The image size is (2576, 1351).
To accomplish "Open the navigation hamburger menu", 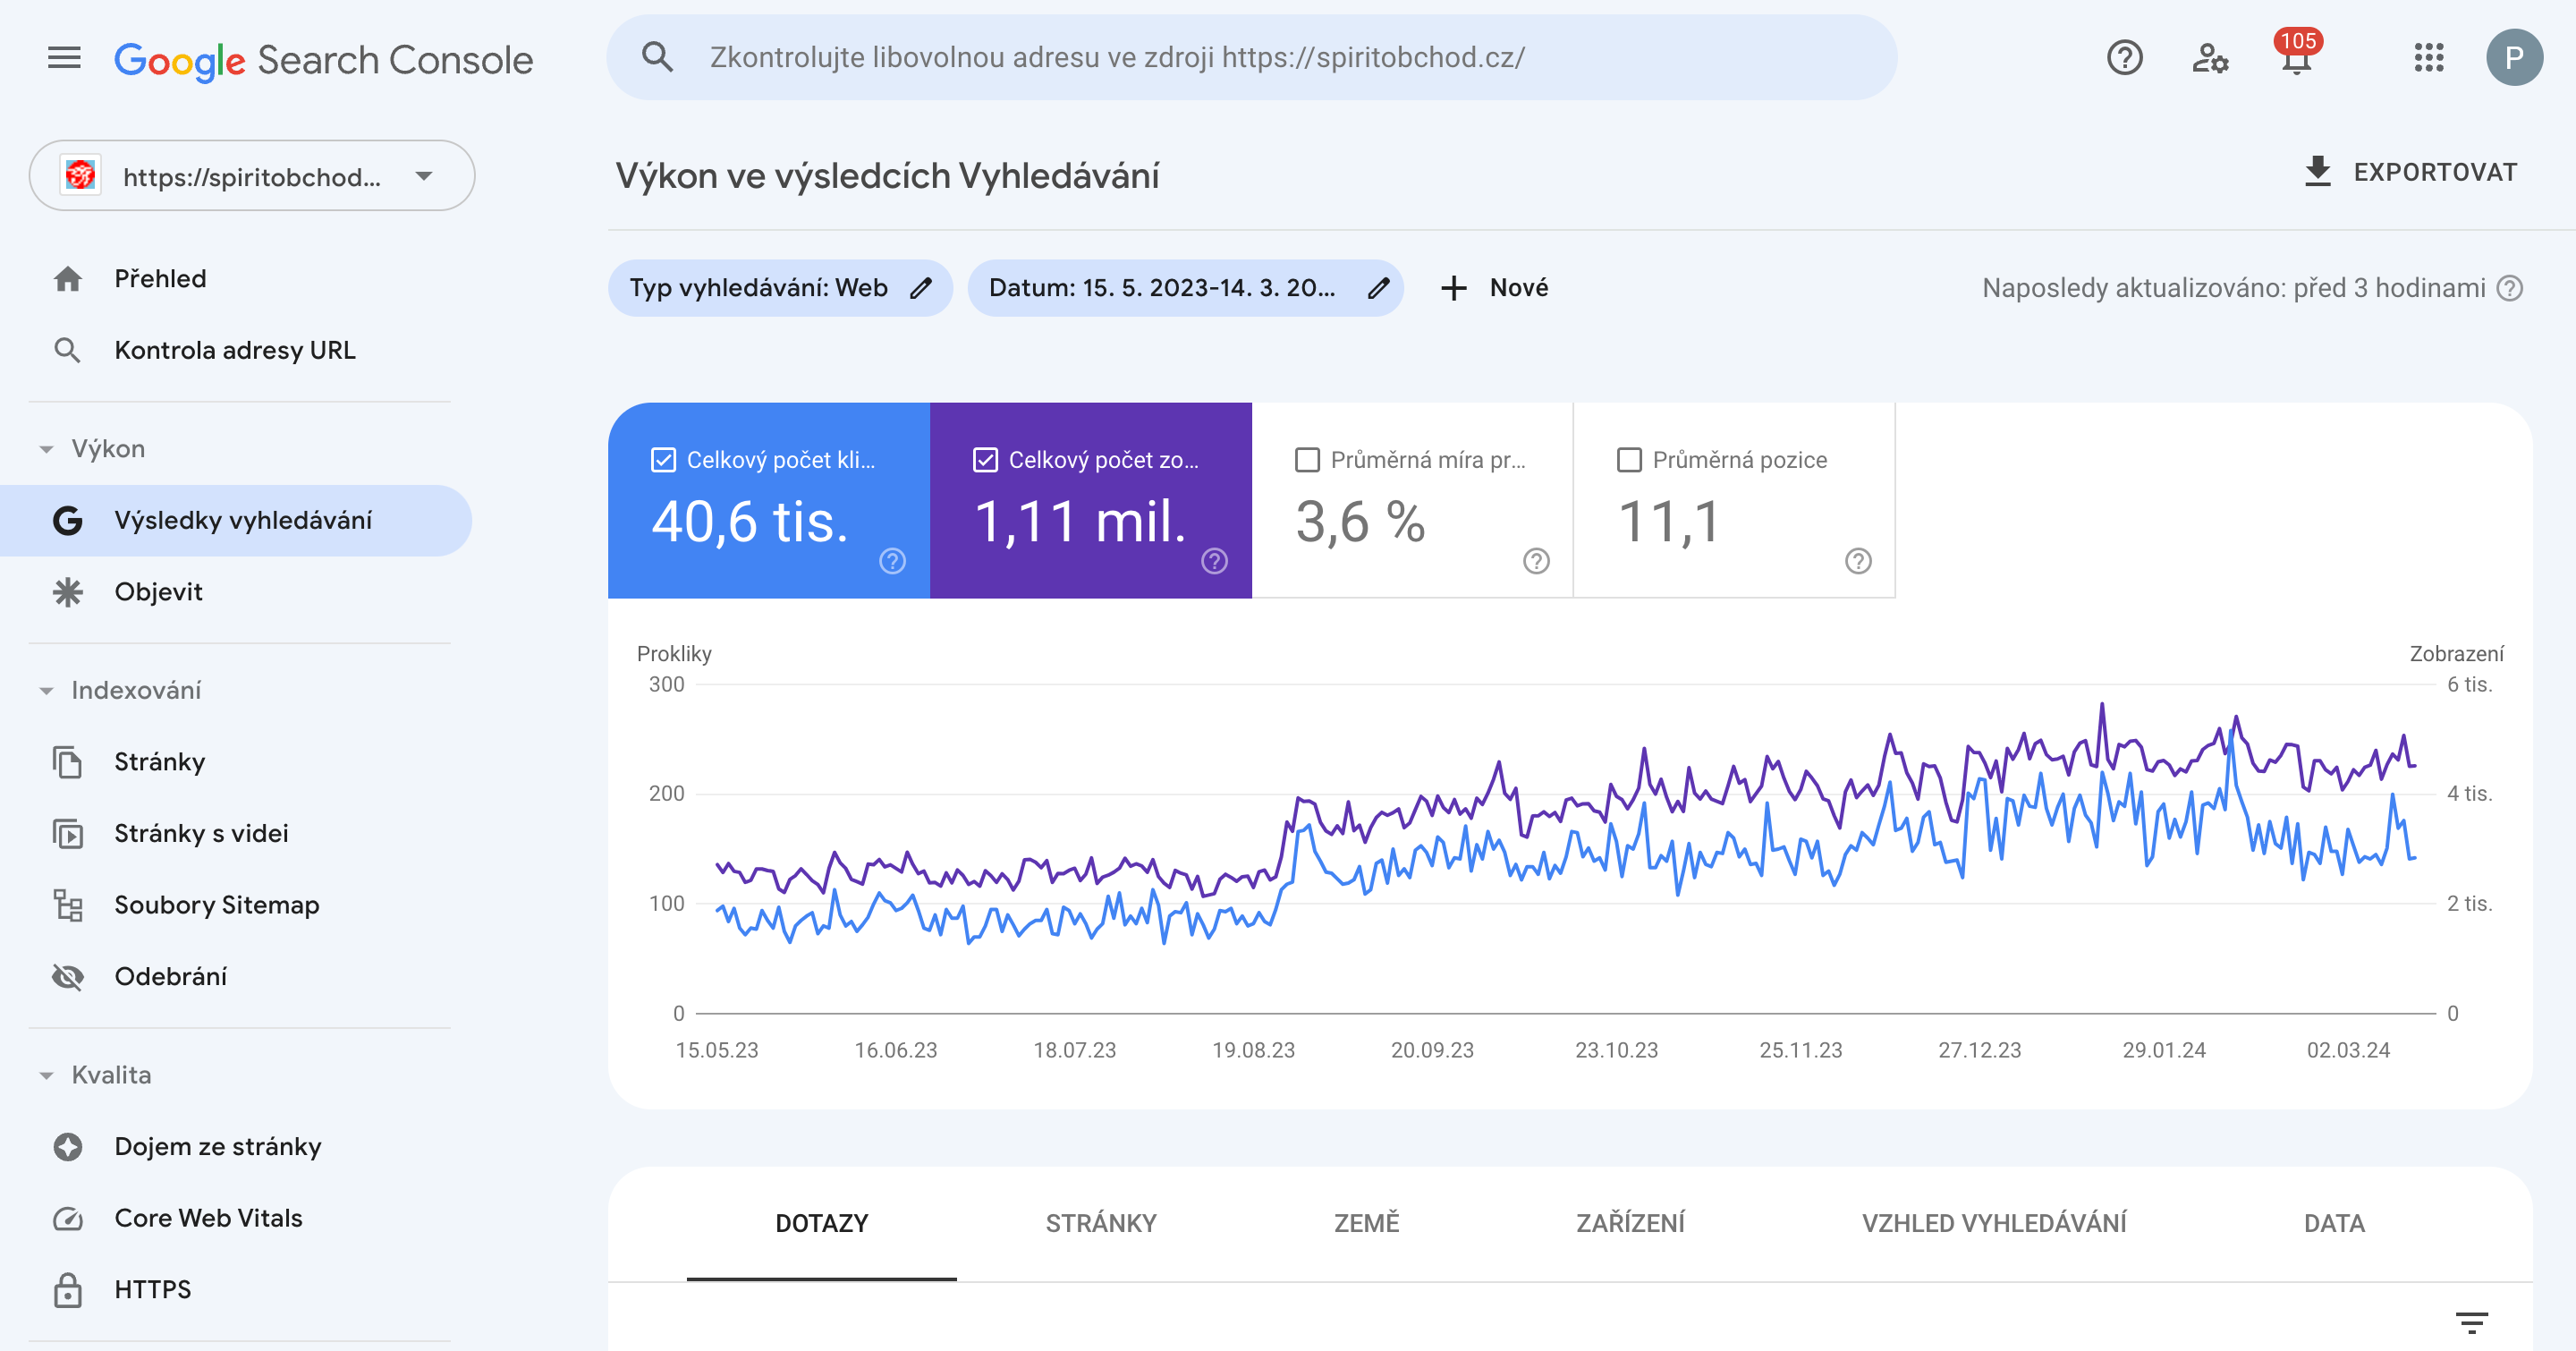I will pos(64,57).
